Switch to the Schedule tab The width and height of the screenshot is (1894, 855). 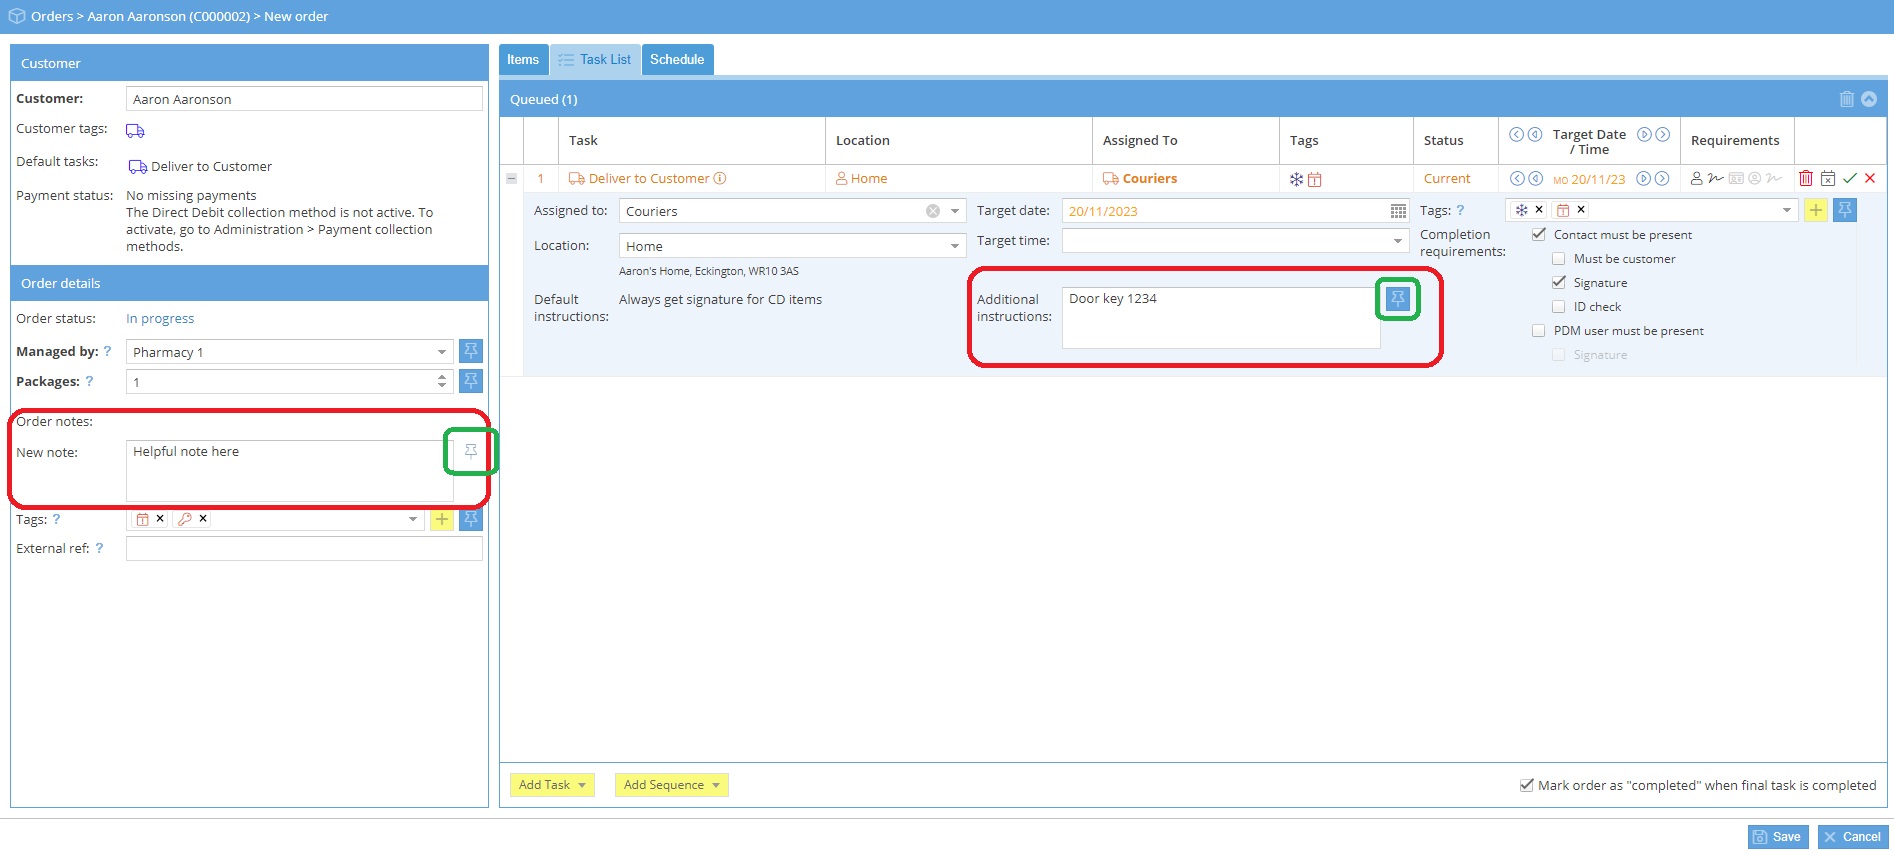(677, 60)
